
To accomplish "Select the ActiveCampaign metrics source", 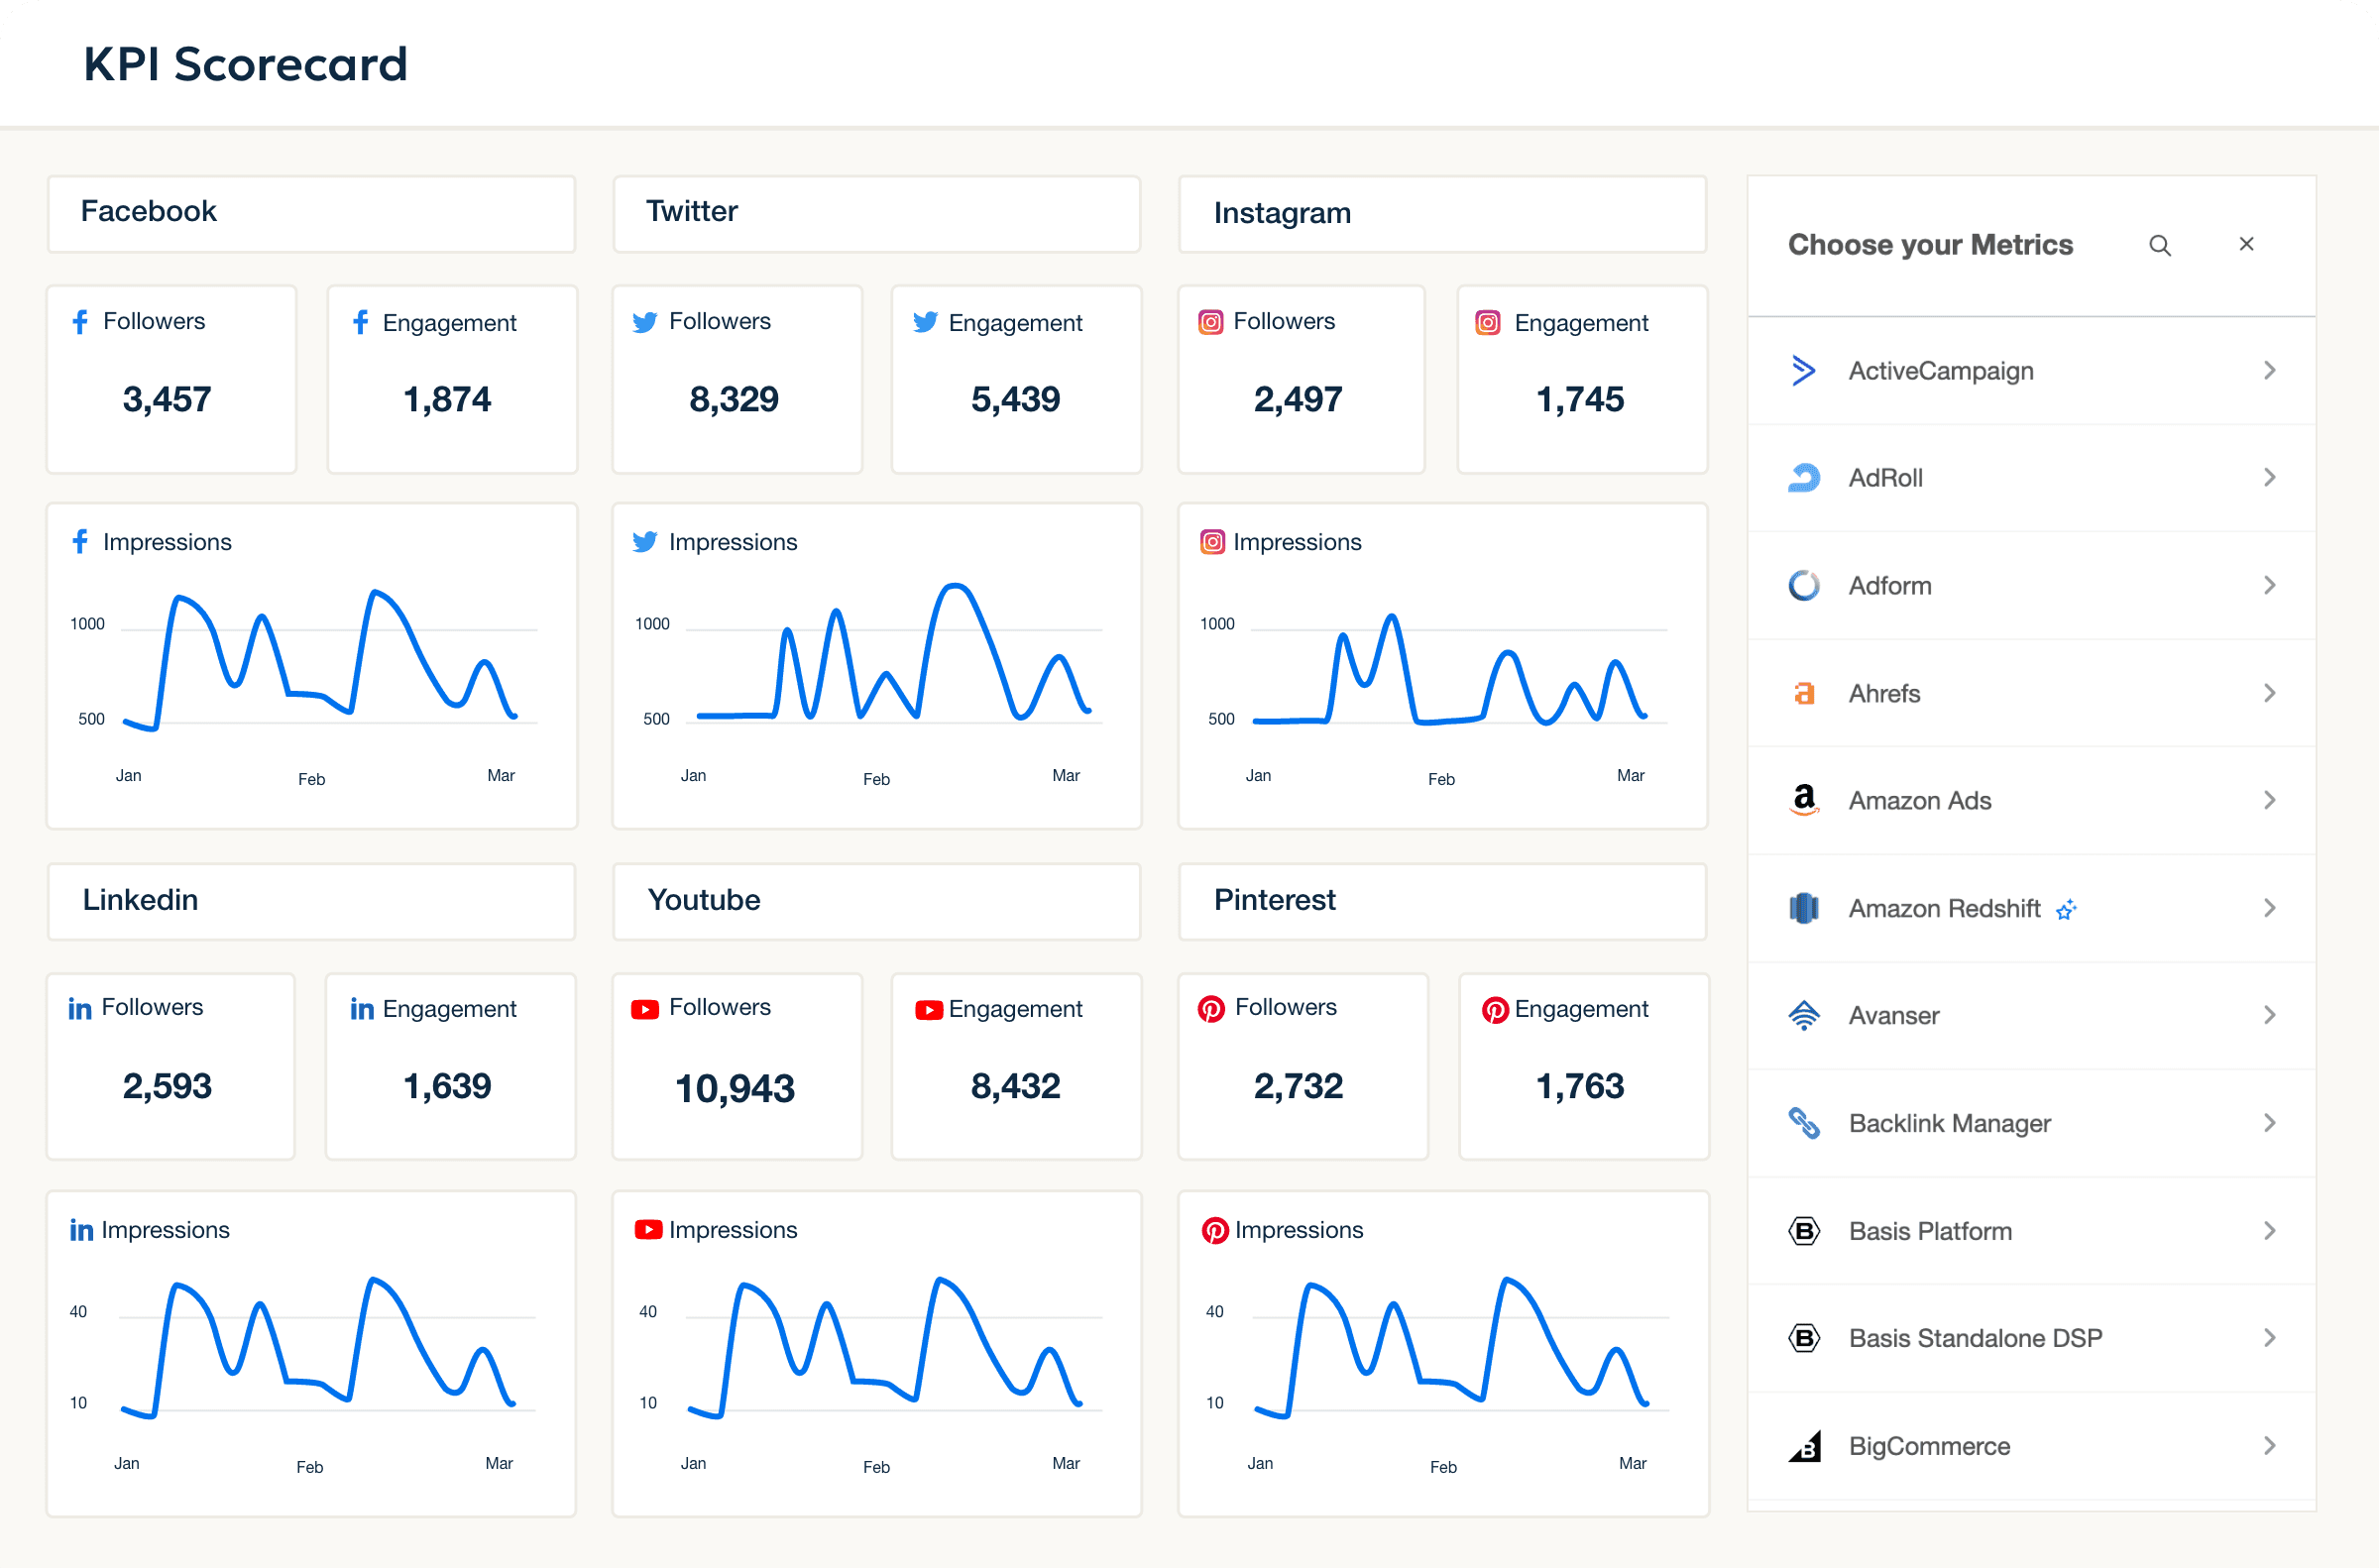I will (x=1940, y=370).
